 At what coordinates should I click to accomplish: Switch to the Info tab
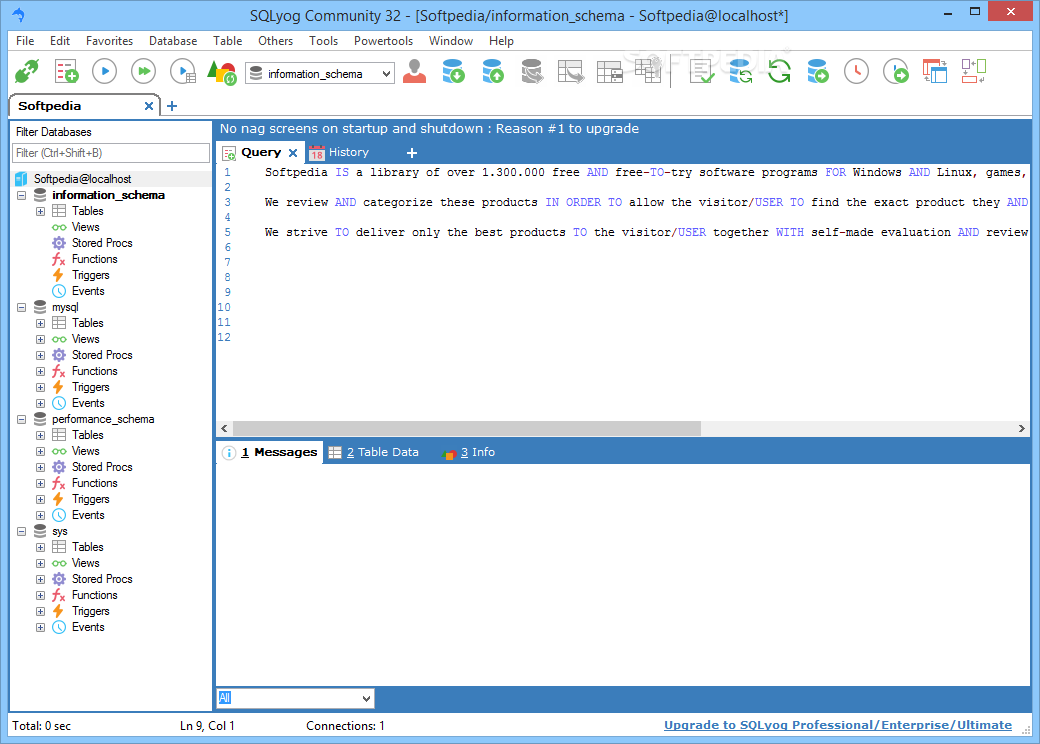coord(470,452)
